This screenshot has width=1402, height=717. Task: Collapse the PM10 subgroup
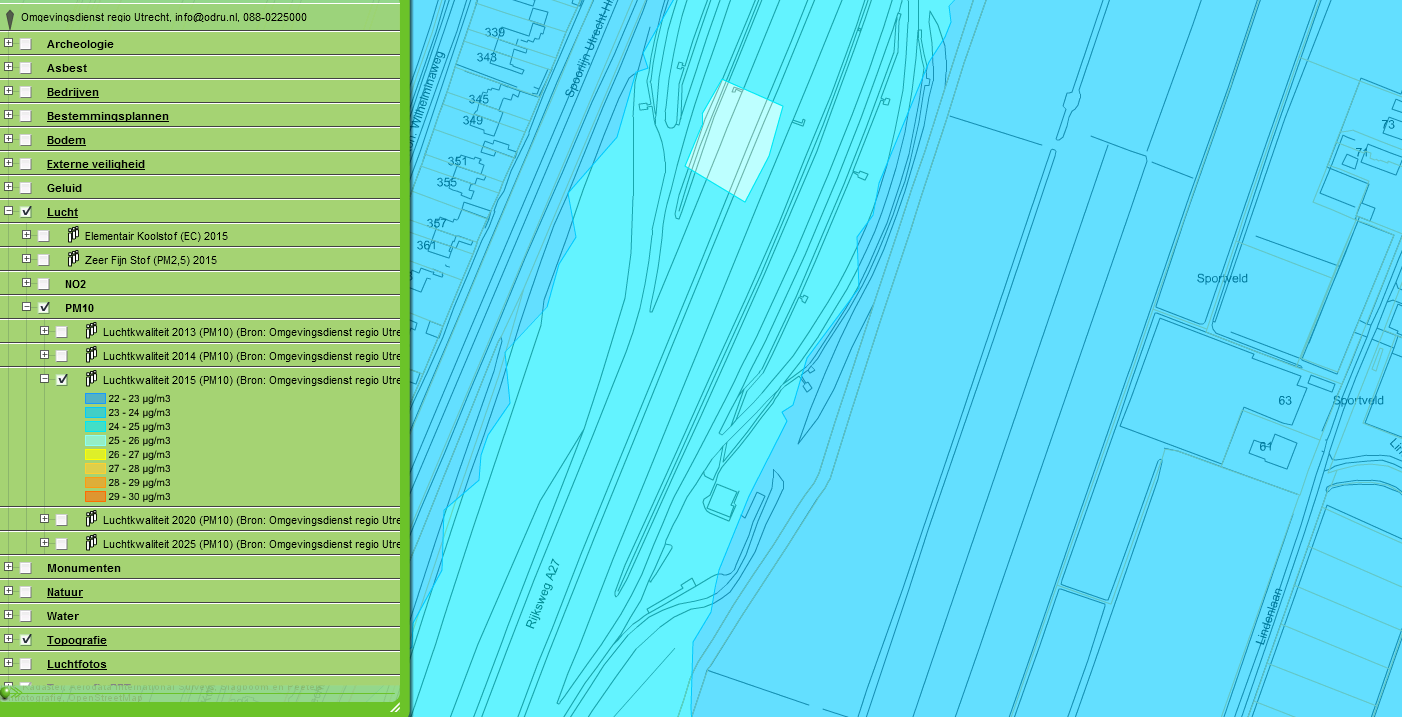26,307
